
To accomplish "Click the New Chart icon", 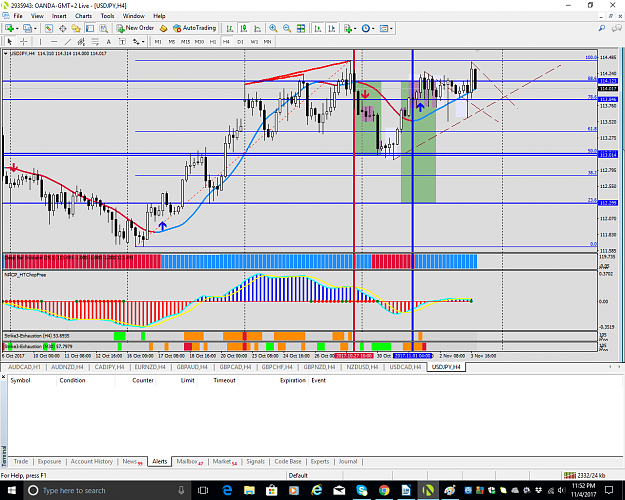I will point(9,28).
